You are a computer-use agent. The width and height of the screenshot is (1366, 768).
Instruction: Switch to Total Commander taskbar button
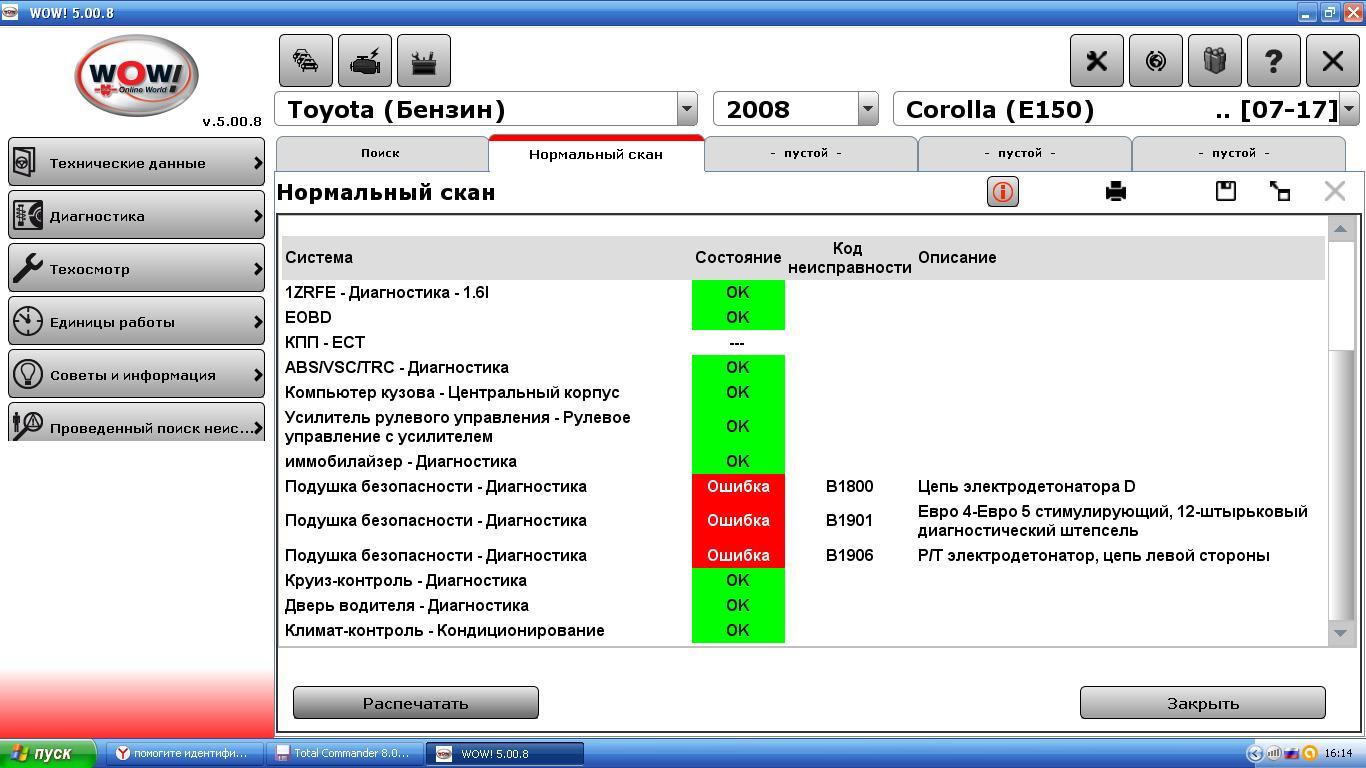tap(345, 753)
